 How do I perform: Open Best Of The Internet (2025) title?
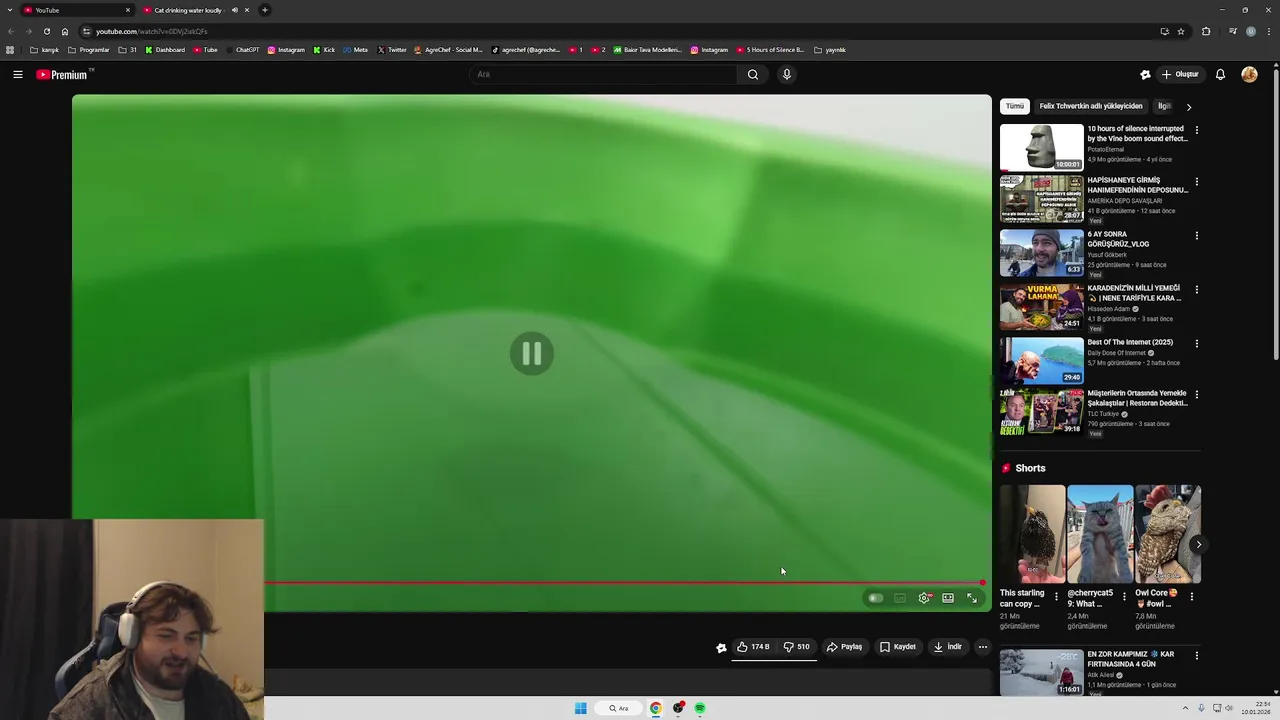(x=1130, y=342)
